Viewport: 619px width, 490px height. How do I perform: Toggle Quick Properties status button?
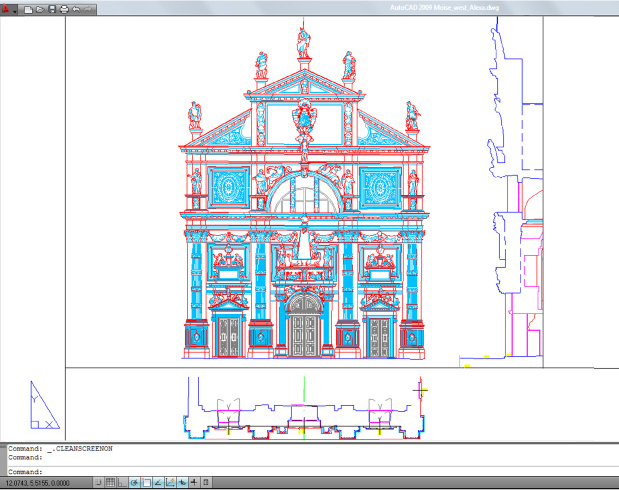(206, 483)
